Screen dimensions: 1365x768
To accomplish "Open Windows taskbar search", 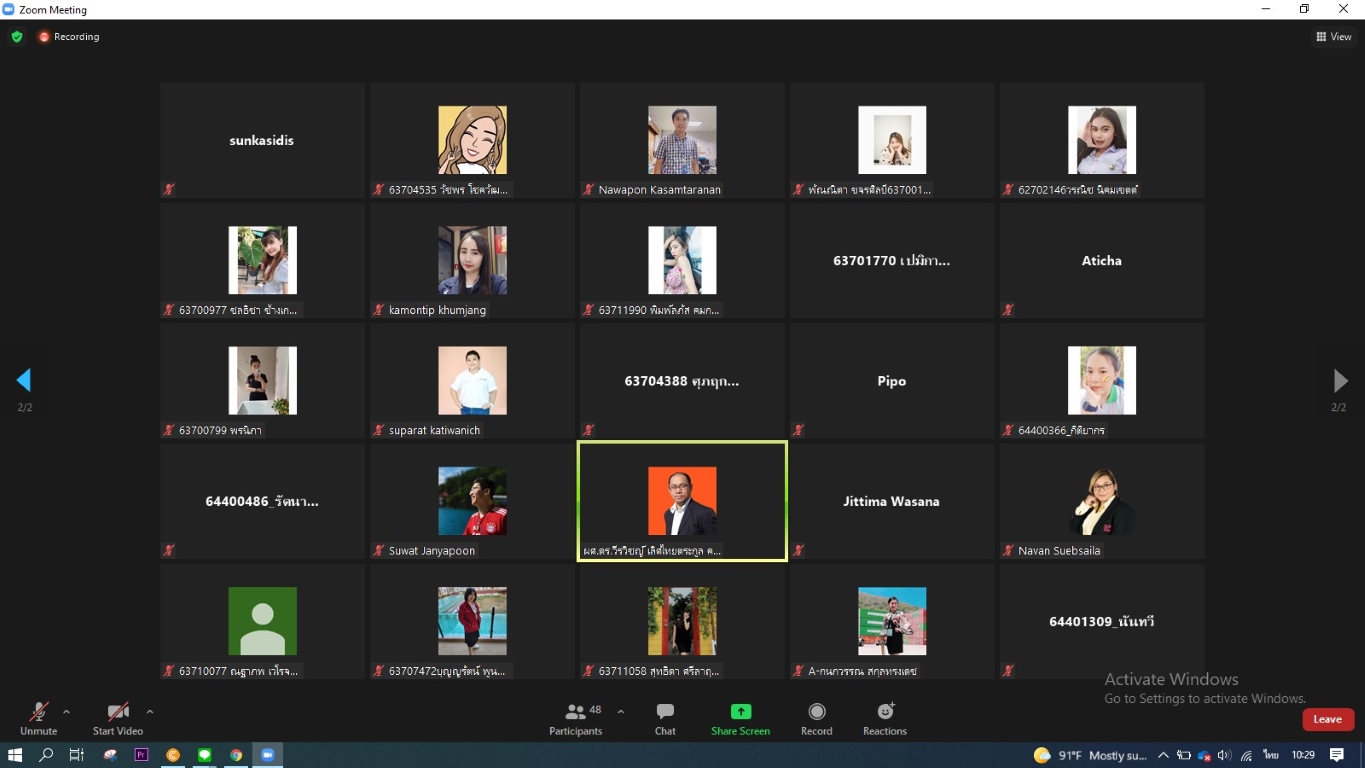I will 46,755.
